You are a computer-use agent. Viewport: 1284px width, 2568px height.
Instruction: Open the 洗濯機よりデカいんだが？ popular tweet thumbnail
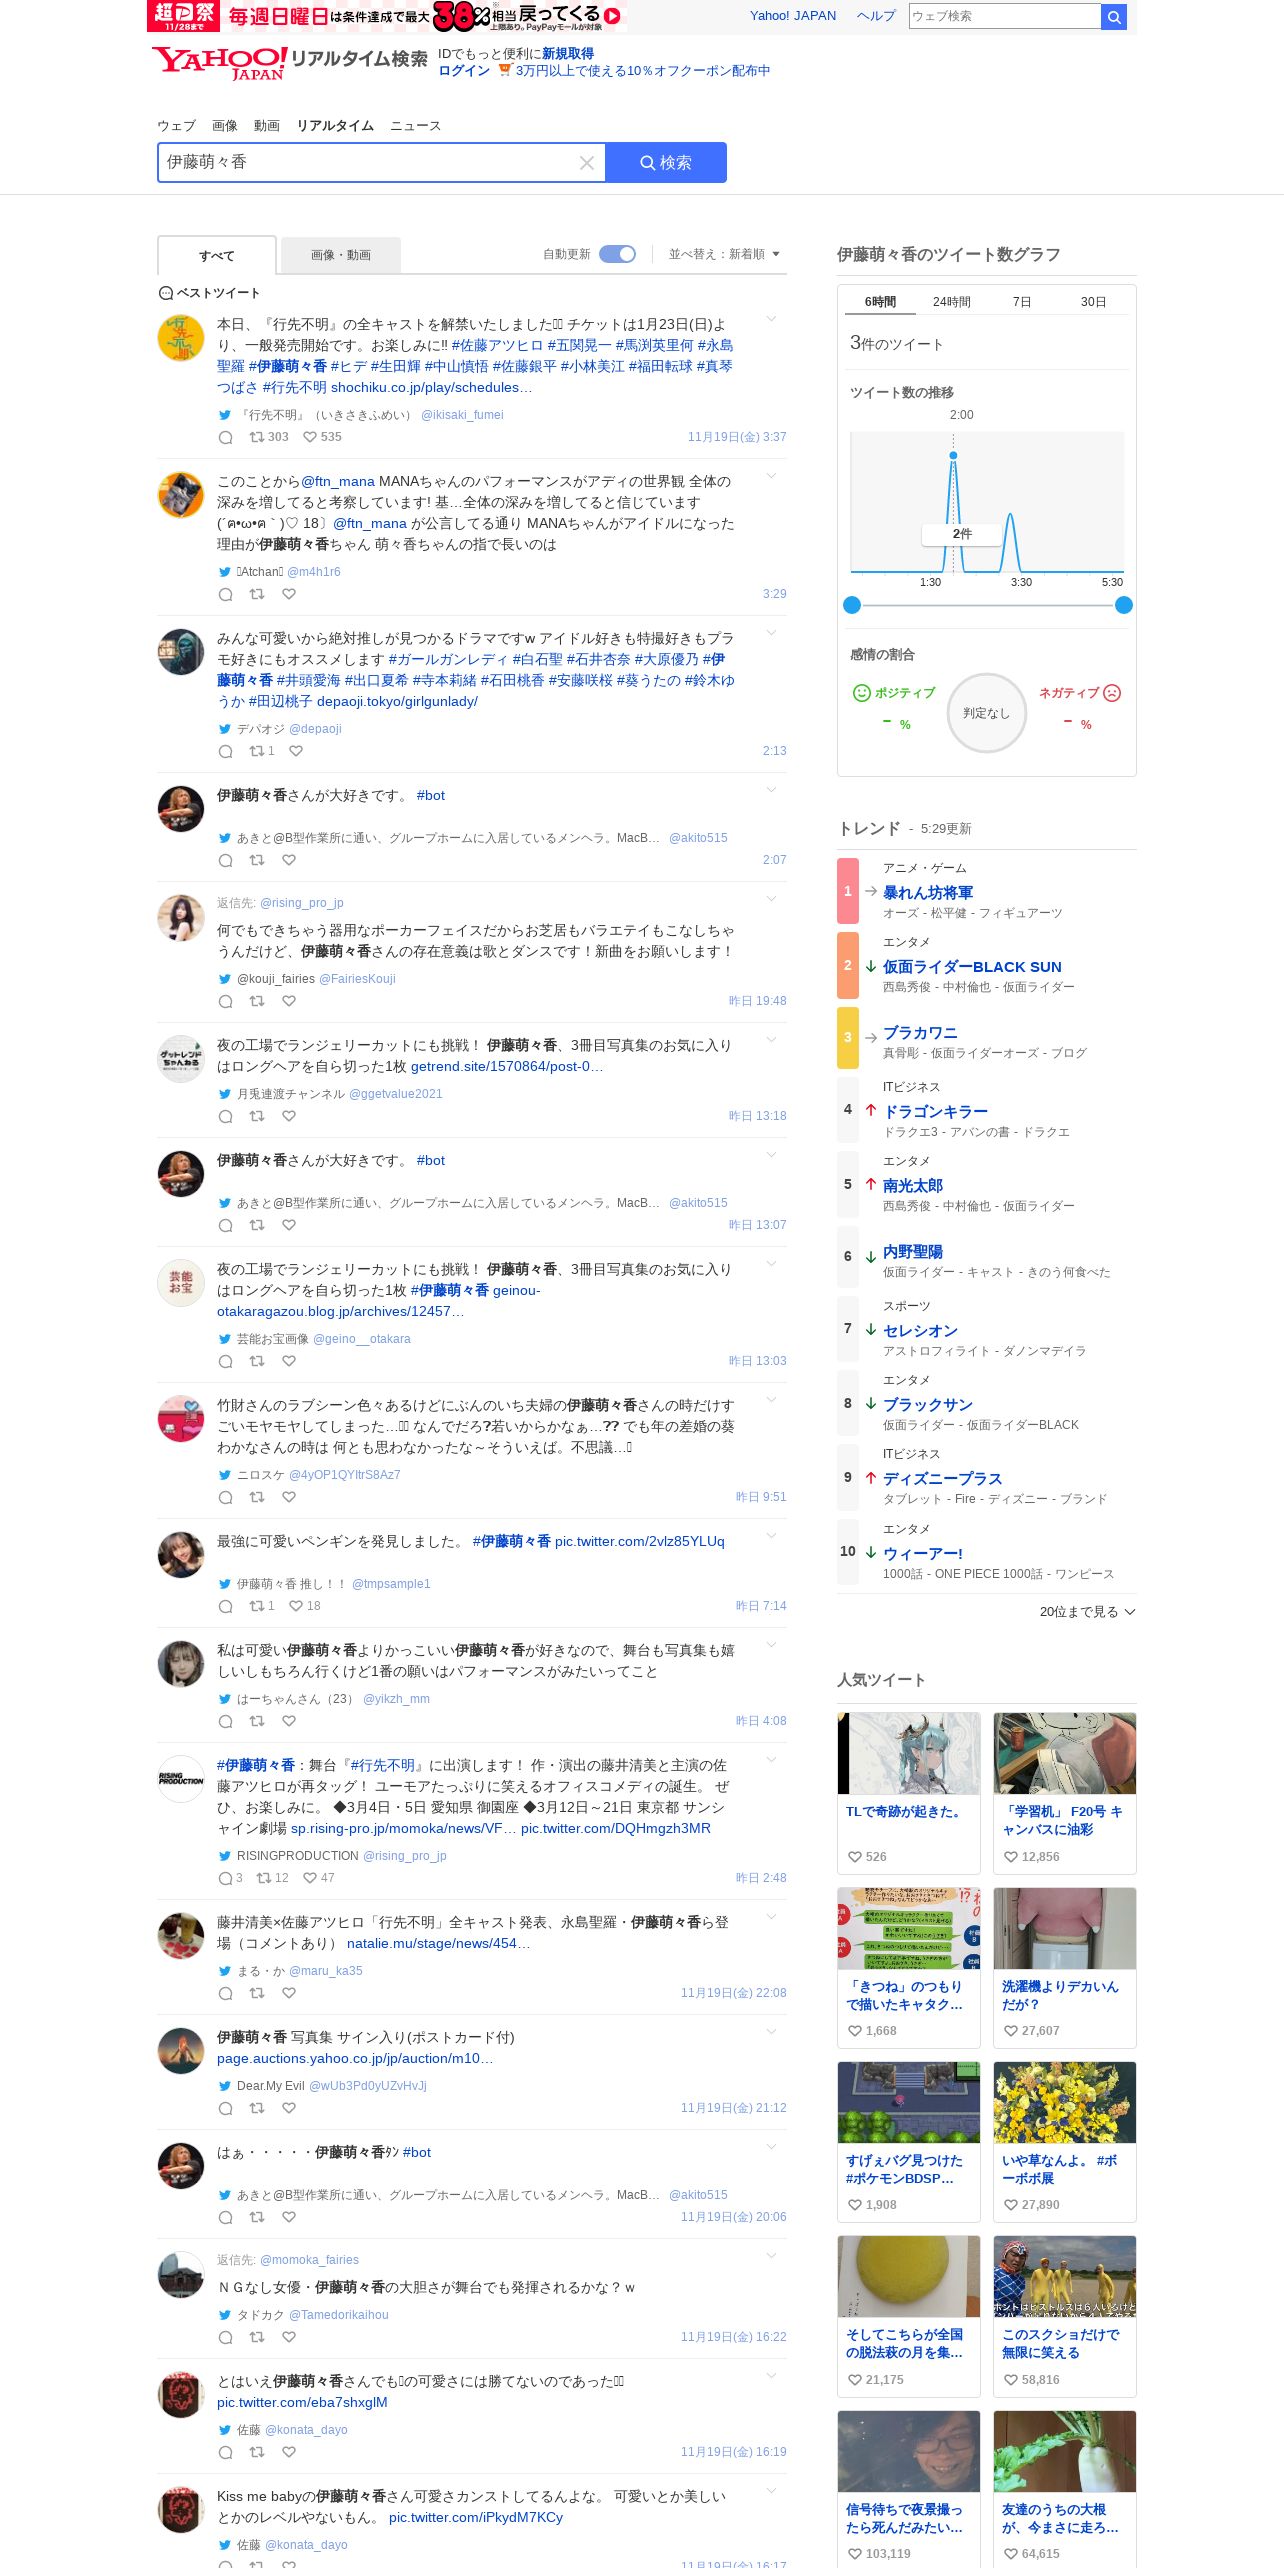click(1065, 1929)
